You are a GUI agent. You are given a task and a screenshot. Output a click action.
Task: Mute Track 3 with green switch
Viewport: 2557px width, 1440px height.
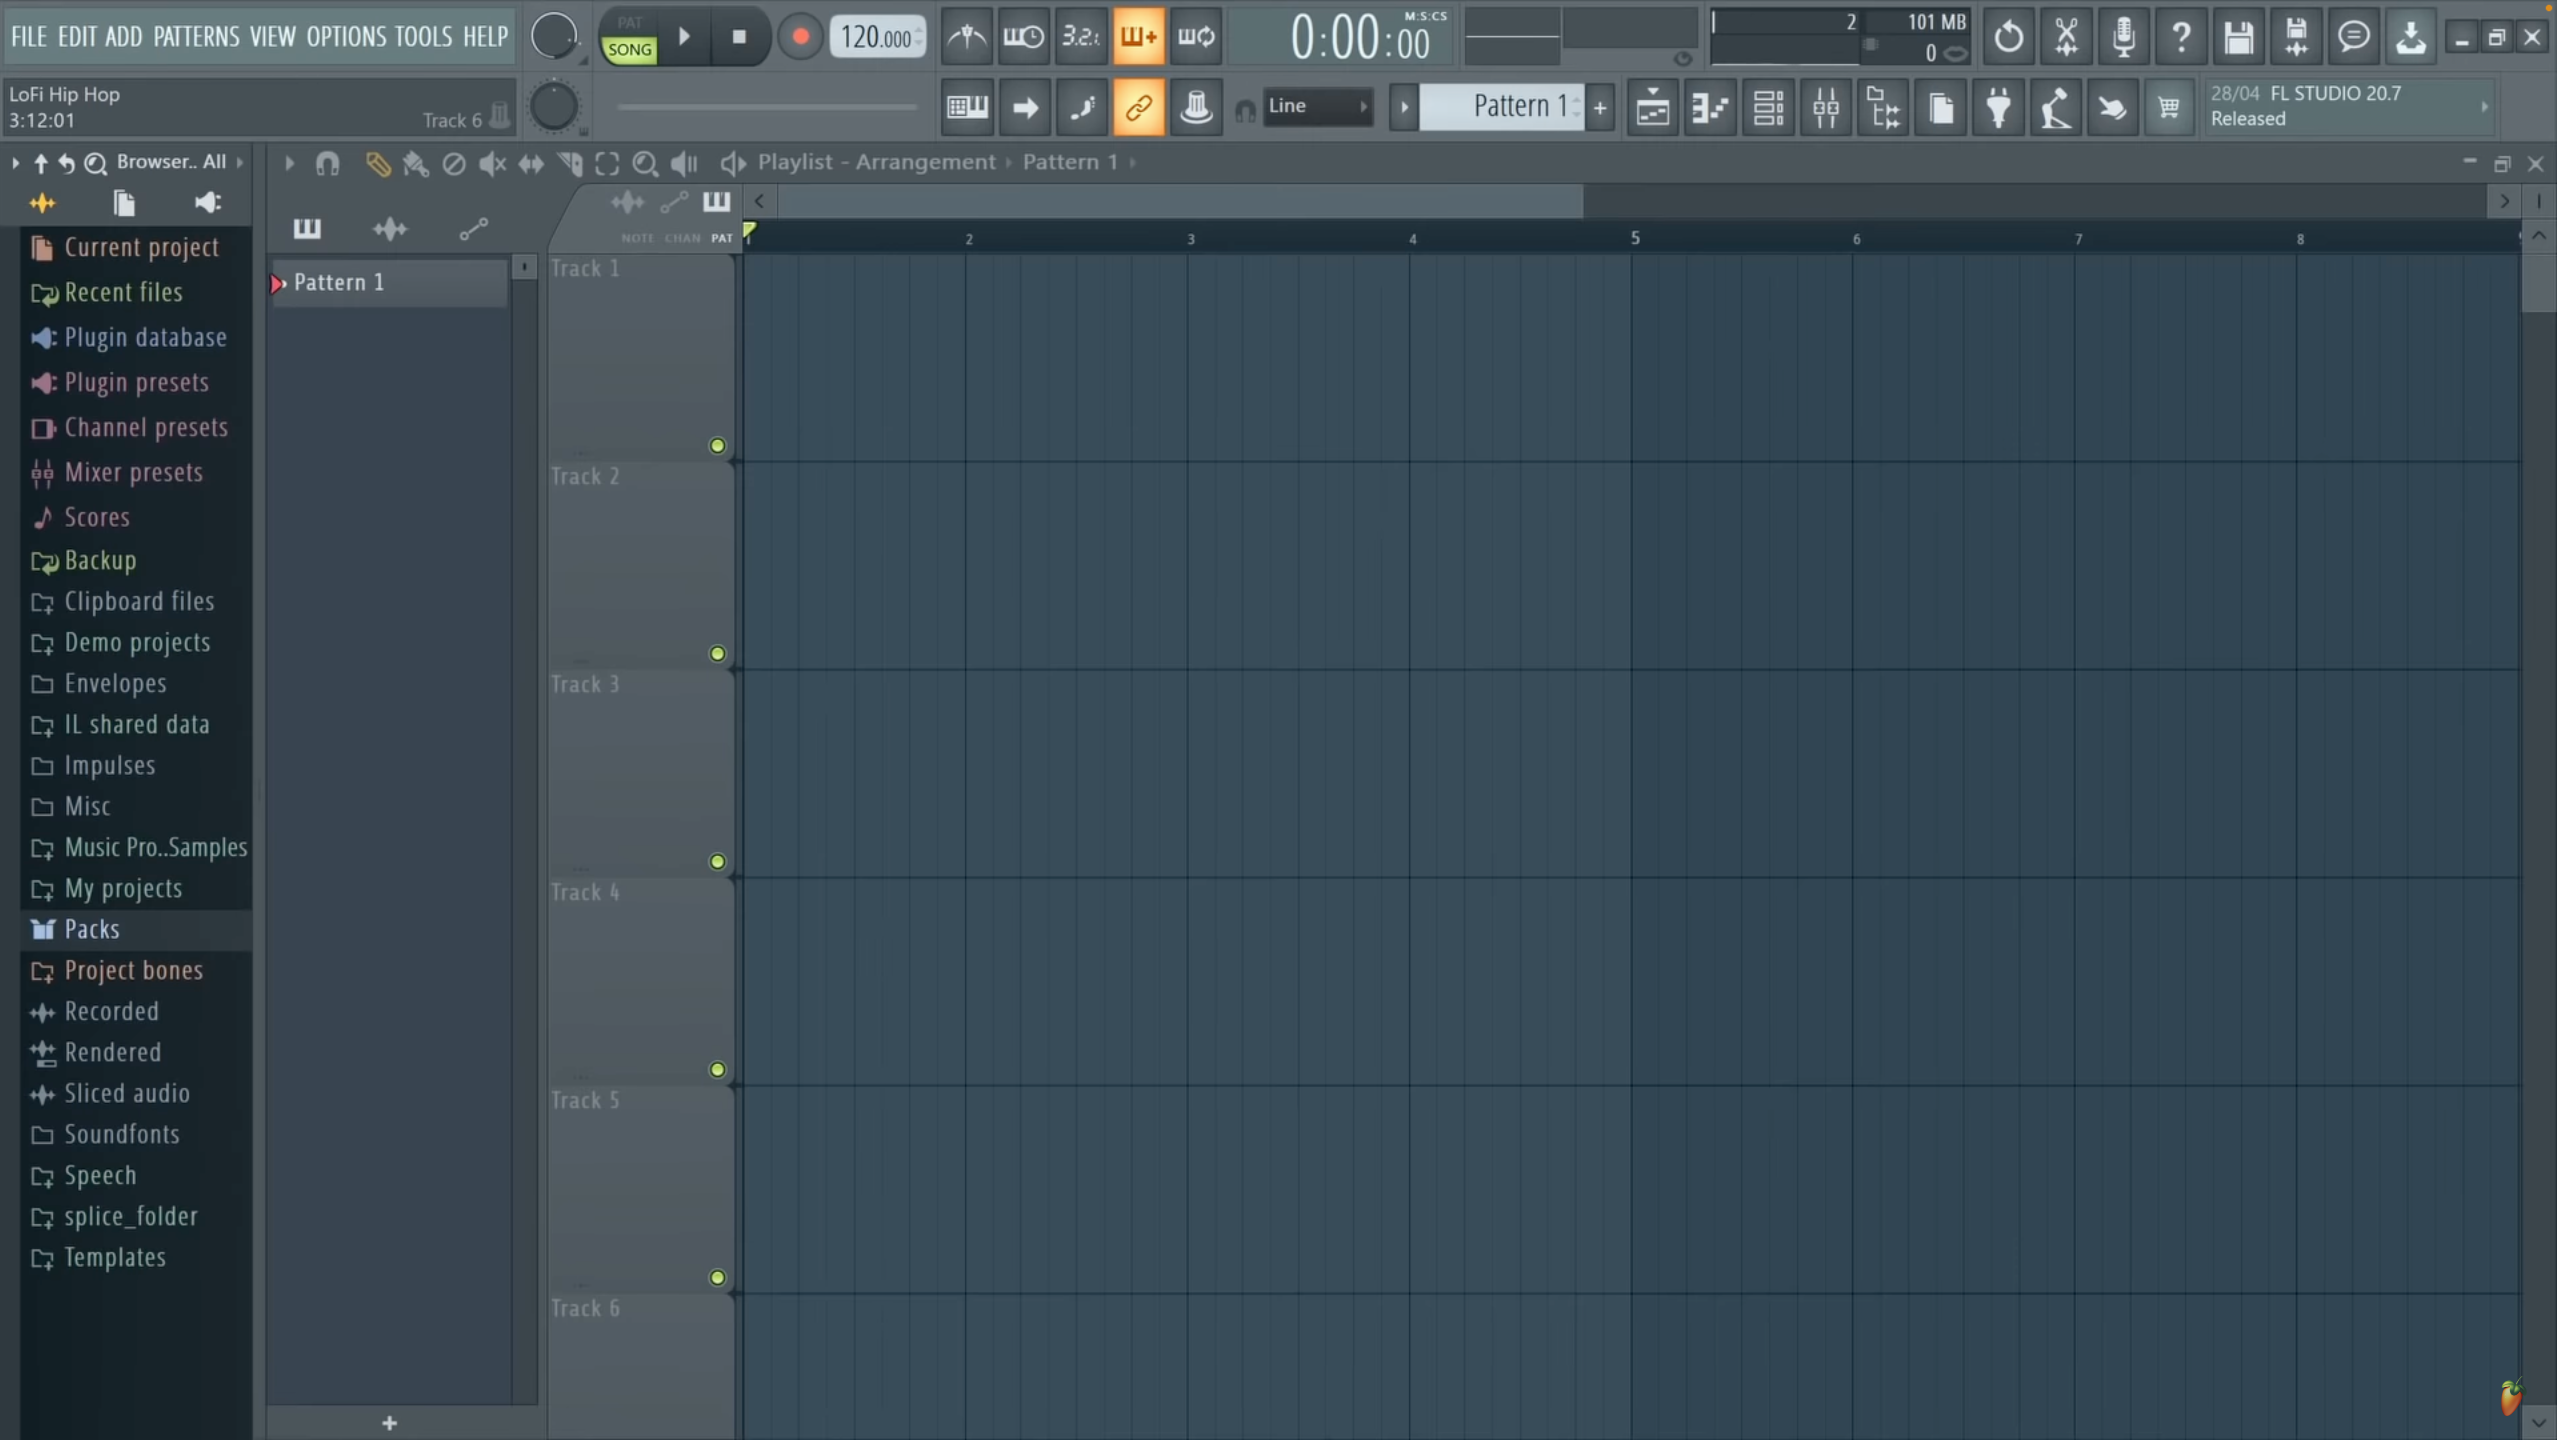(x=717, y=862)
